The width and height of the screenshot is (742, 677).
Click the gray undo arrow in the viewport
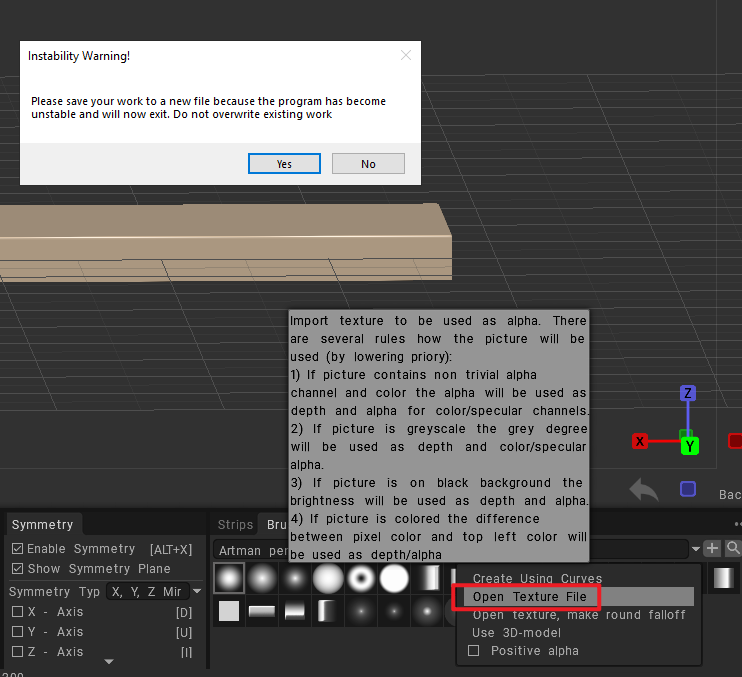[644, 490]
